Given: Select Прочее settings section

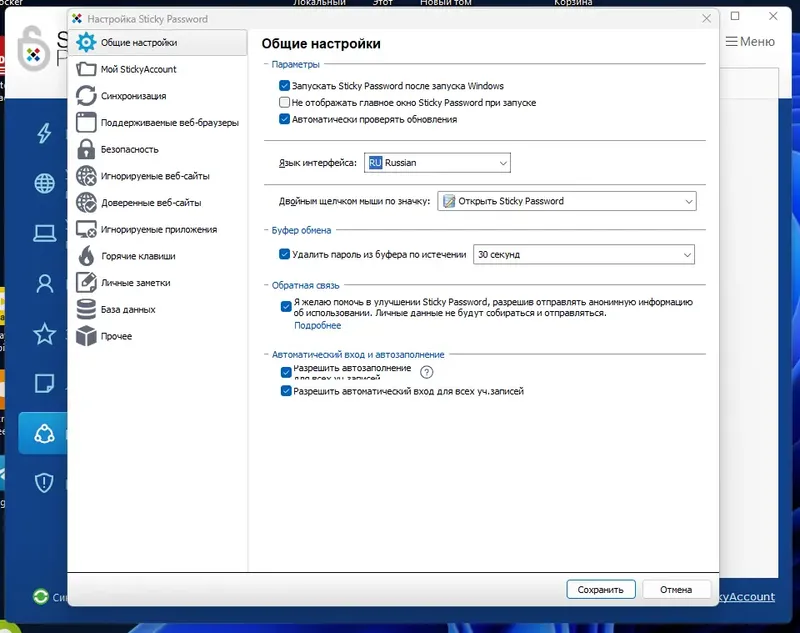Looking at the screenshot, I should coord(158,336).
